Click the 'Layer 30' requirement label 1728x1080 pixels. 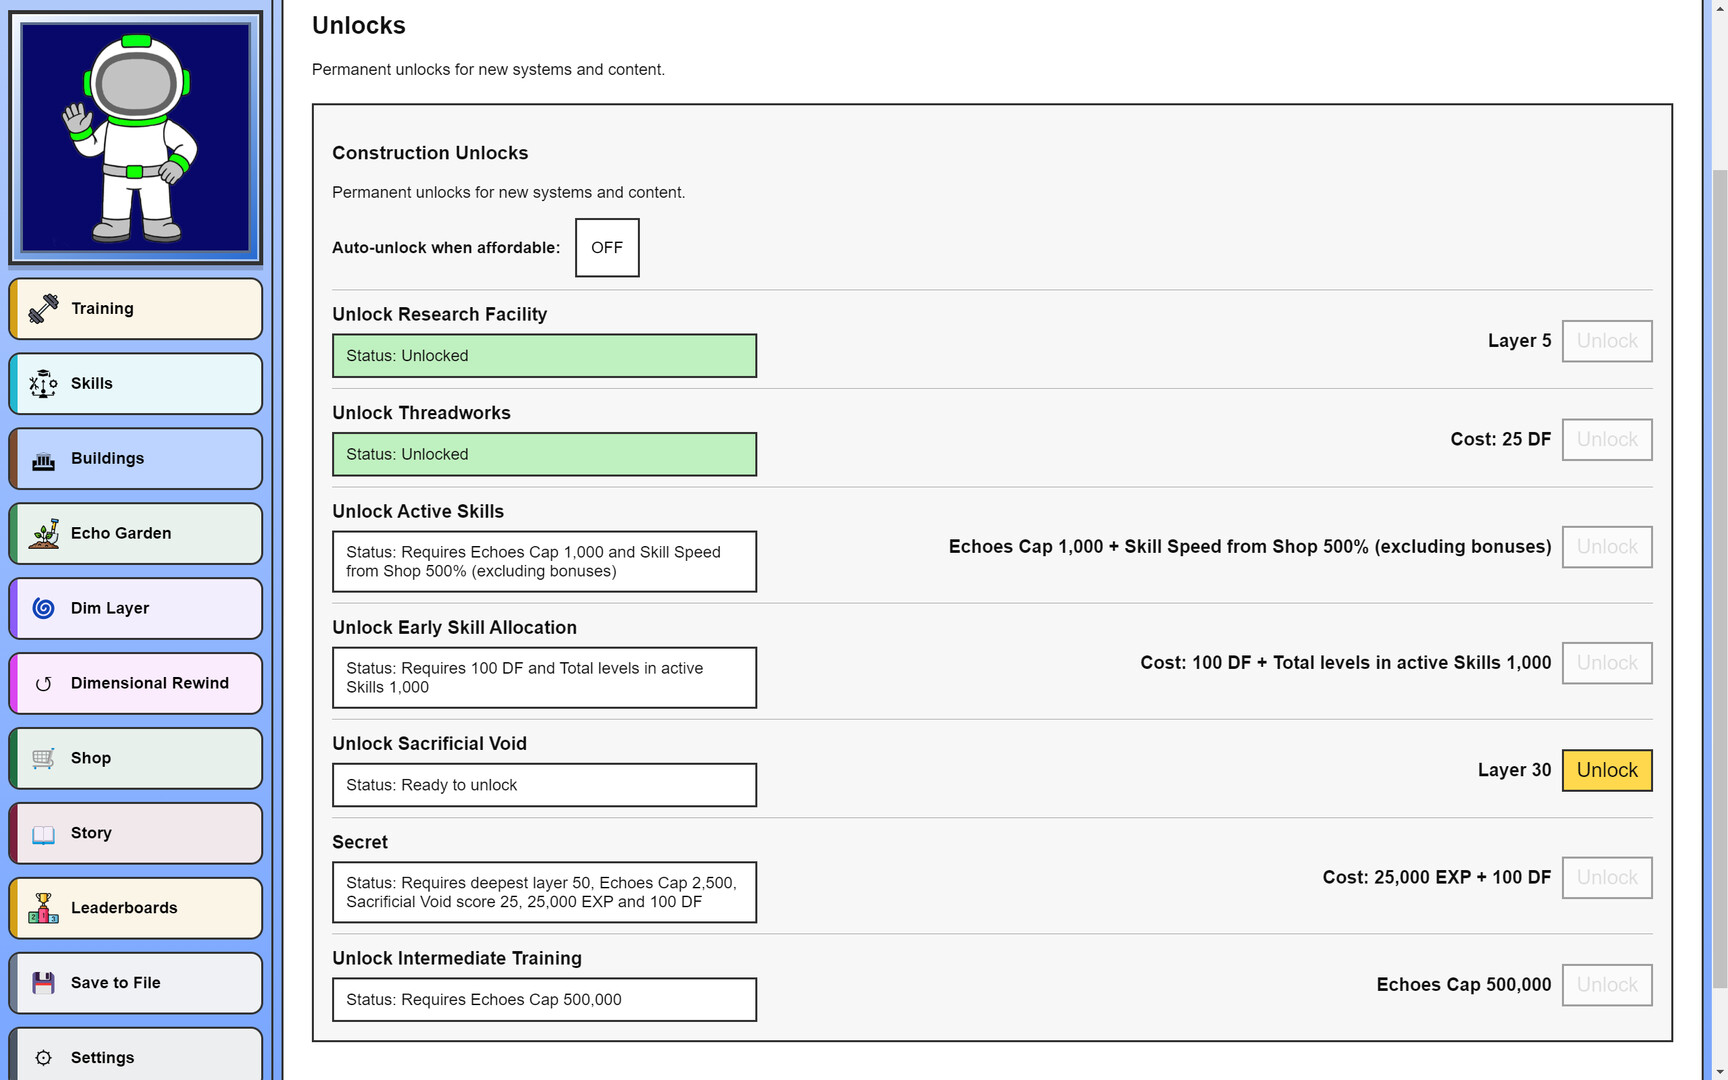click(1515, 771)
